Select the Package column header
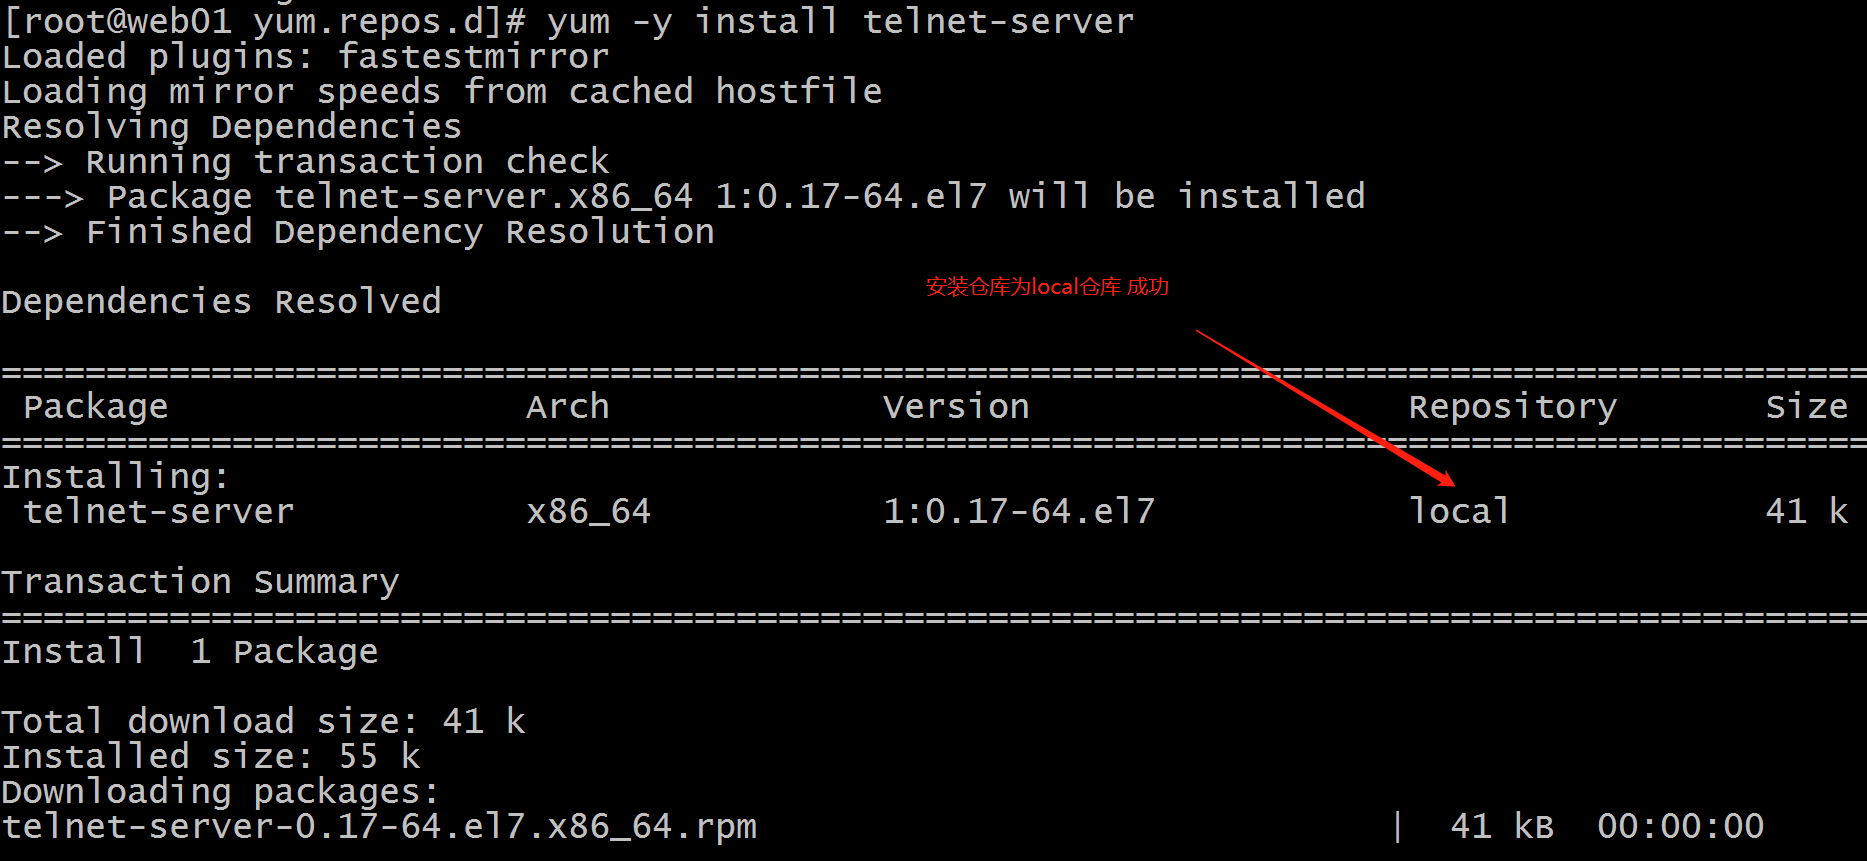Image resolution: width=1867 pixels, height=861 pixels. [x=96, y=407]
